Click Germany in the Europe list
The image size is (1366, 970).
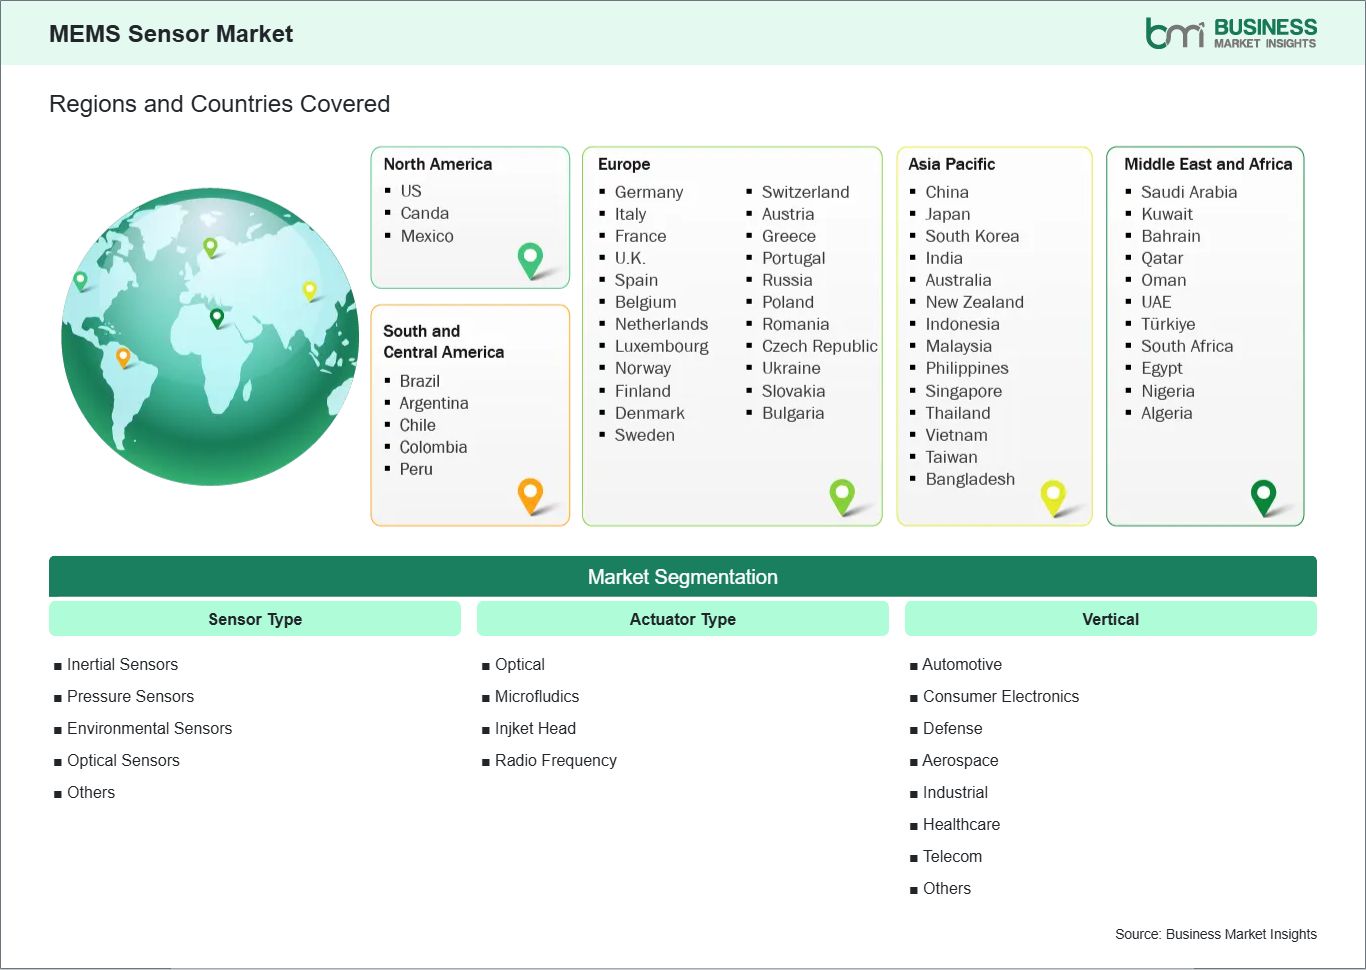[x=648, y=192]
